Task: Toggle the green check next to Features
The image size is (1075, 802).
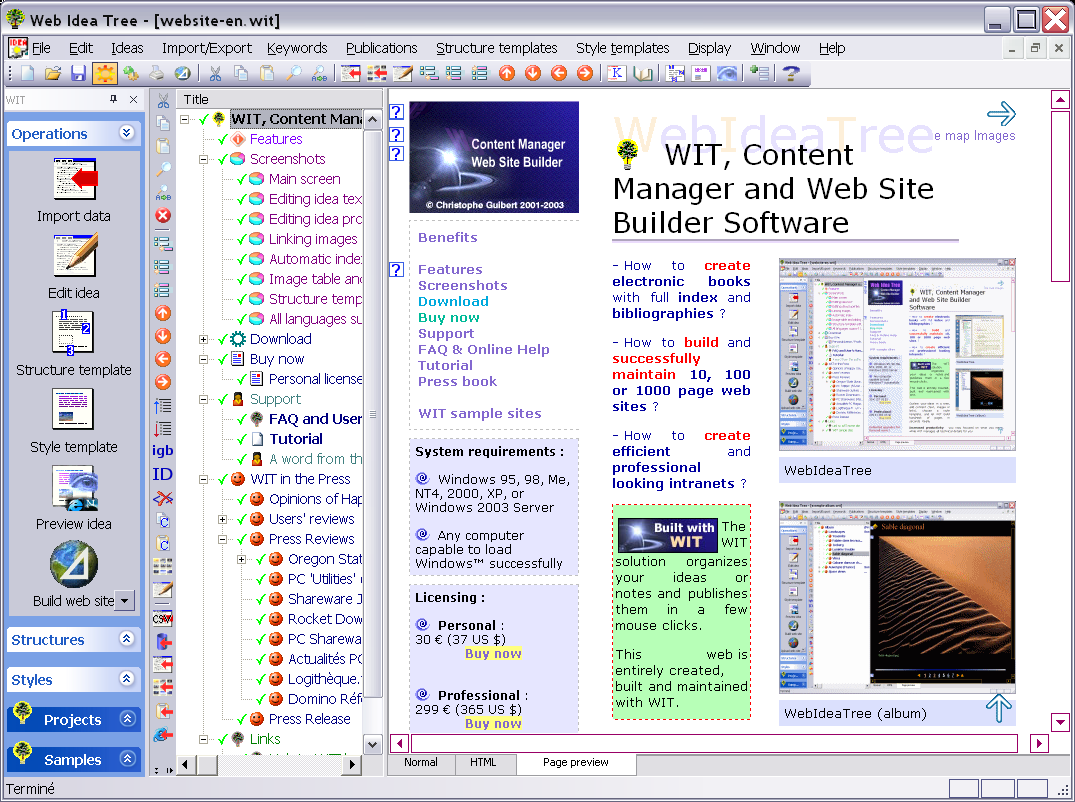Action: click(x=223, y=139)
